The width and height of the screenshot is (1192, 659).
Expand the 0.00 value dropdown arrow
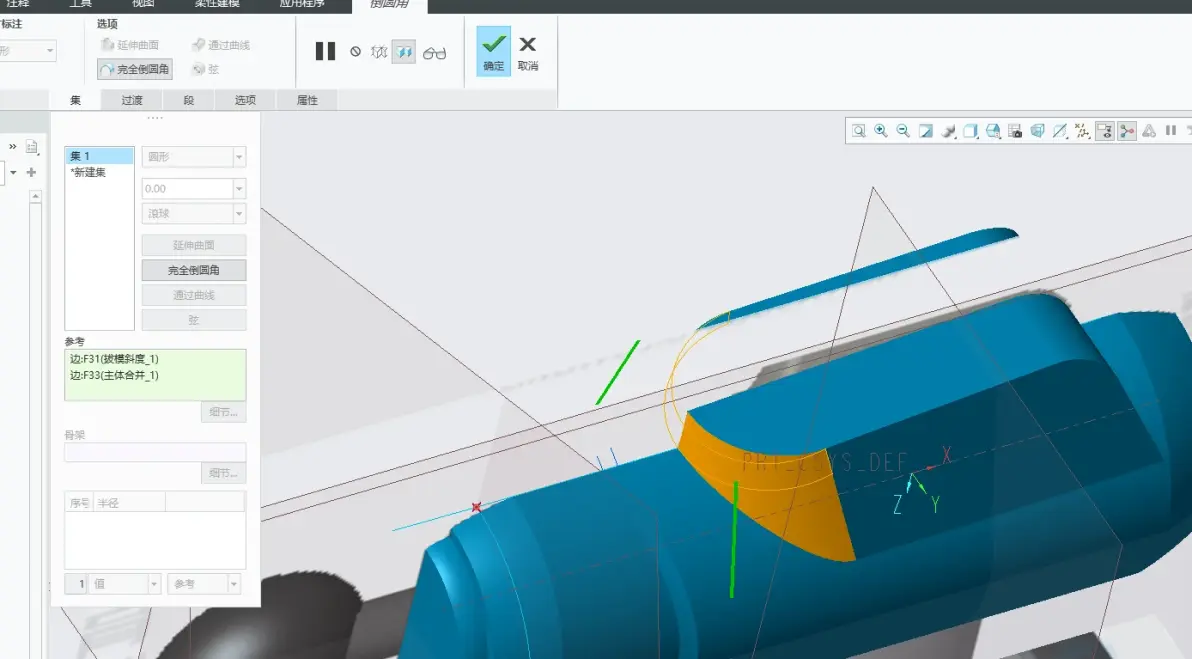(239, 189)
